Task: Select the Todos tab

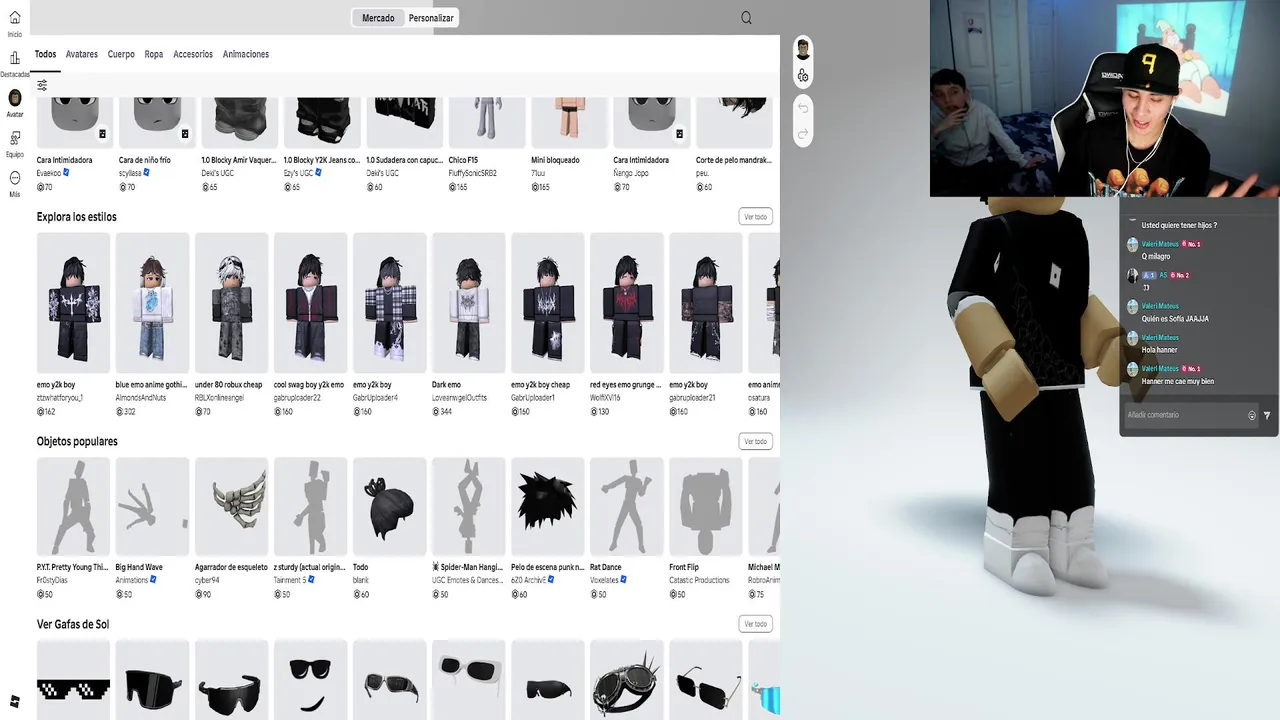Action: [45, 54]
